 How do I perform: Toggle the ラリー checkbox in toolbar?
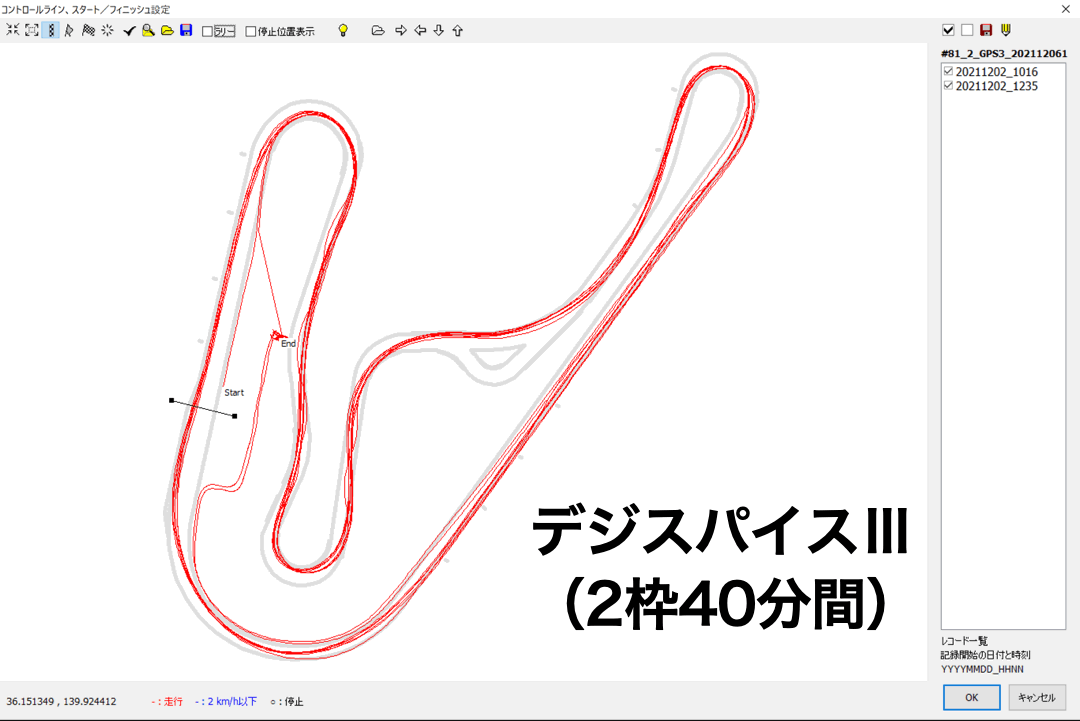(207, 31)
